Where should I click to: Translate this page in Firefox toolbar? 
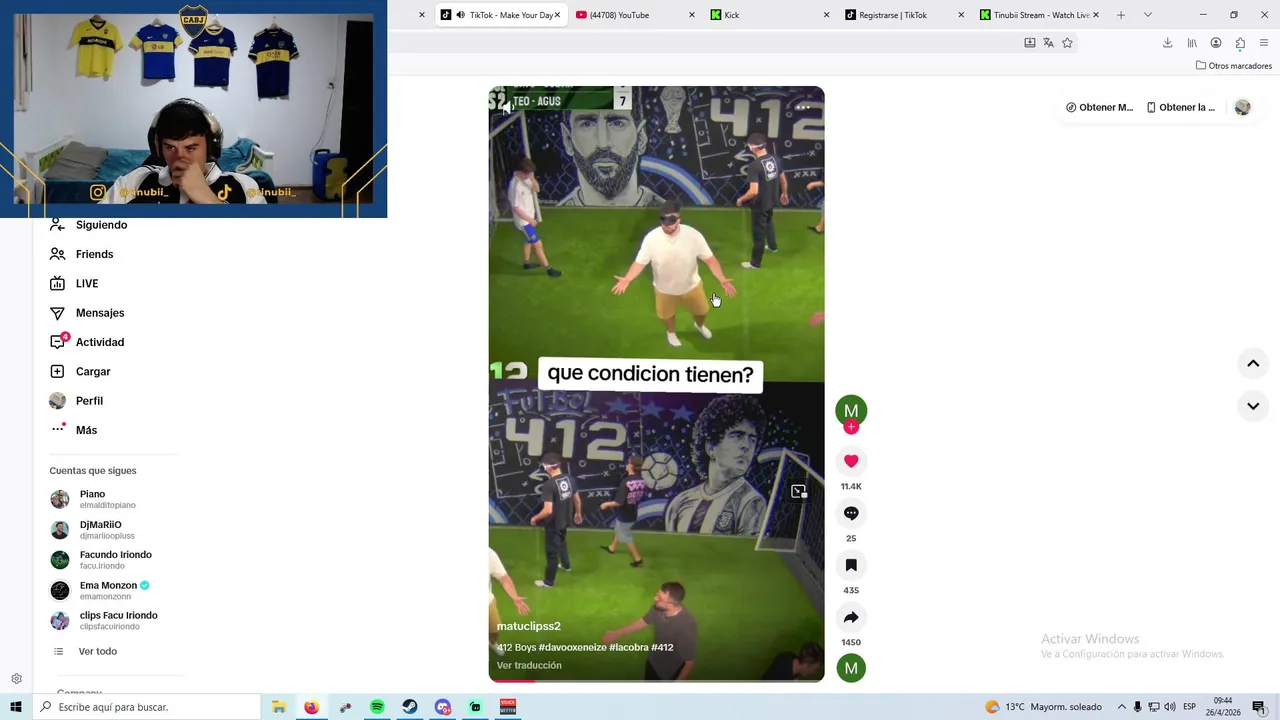(1048, 43)
